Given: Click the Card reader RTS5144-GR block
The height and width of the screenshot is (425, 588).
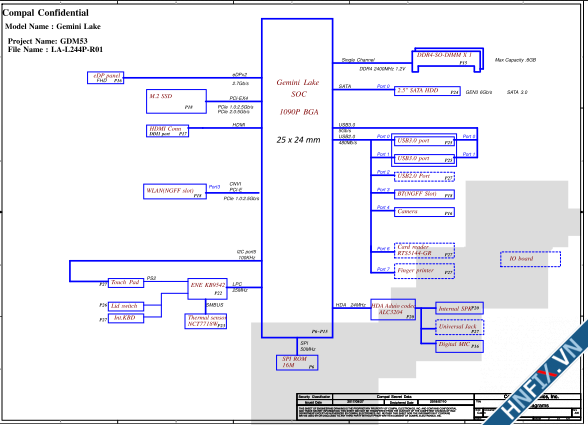Looking at the screenshot, I should tap(424, 251).
